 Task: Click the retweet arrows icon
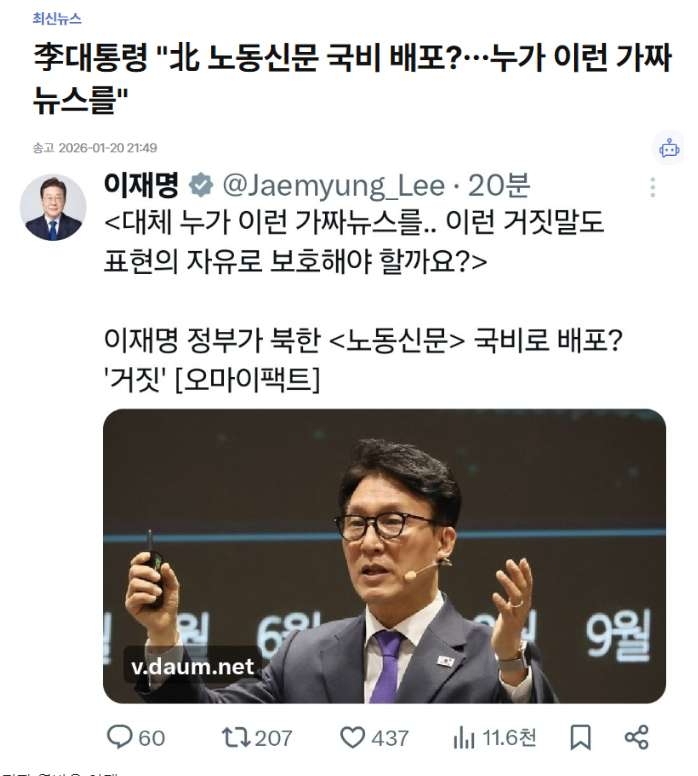pyautogui.click(x=236, y=737)
